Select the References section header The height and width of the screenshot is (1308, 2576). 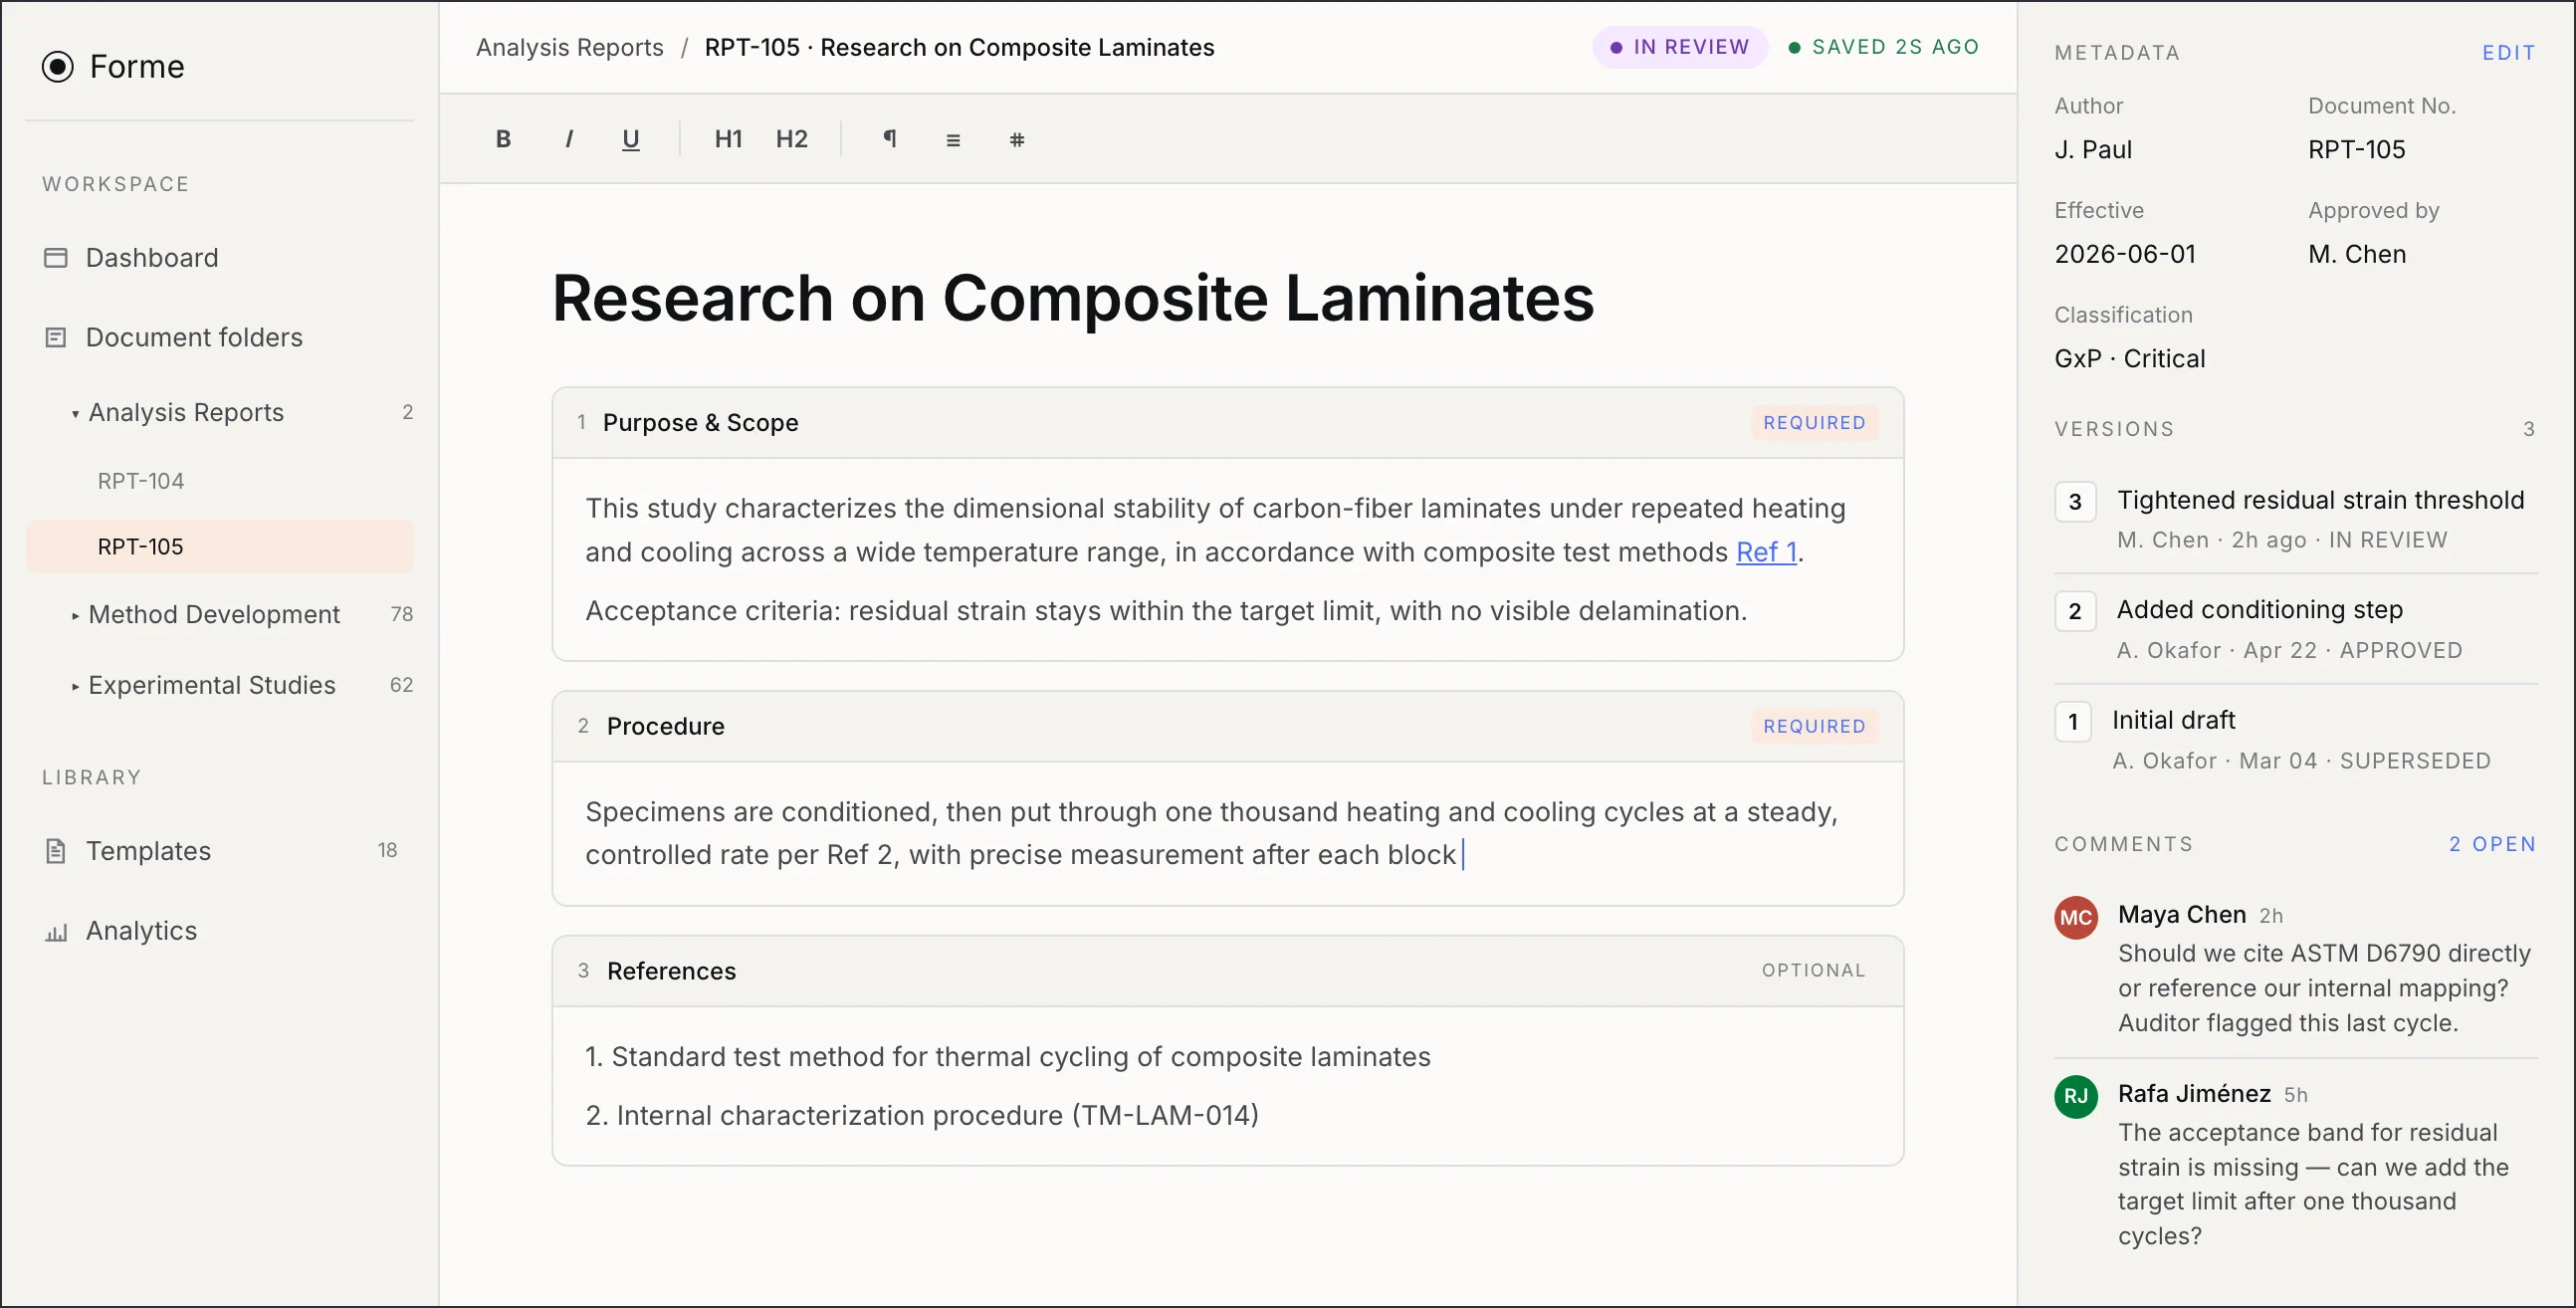coord(1227,971)
